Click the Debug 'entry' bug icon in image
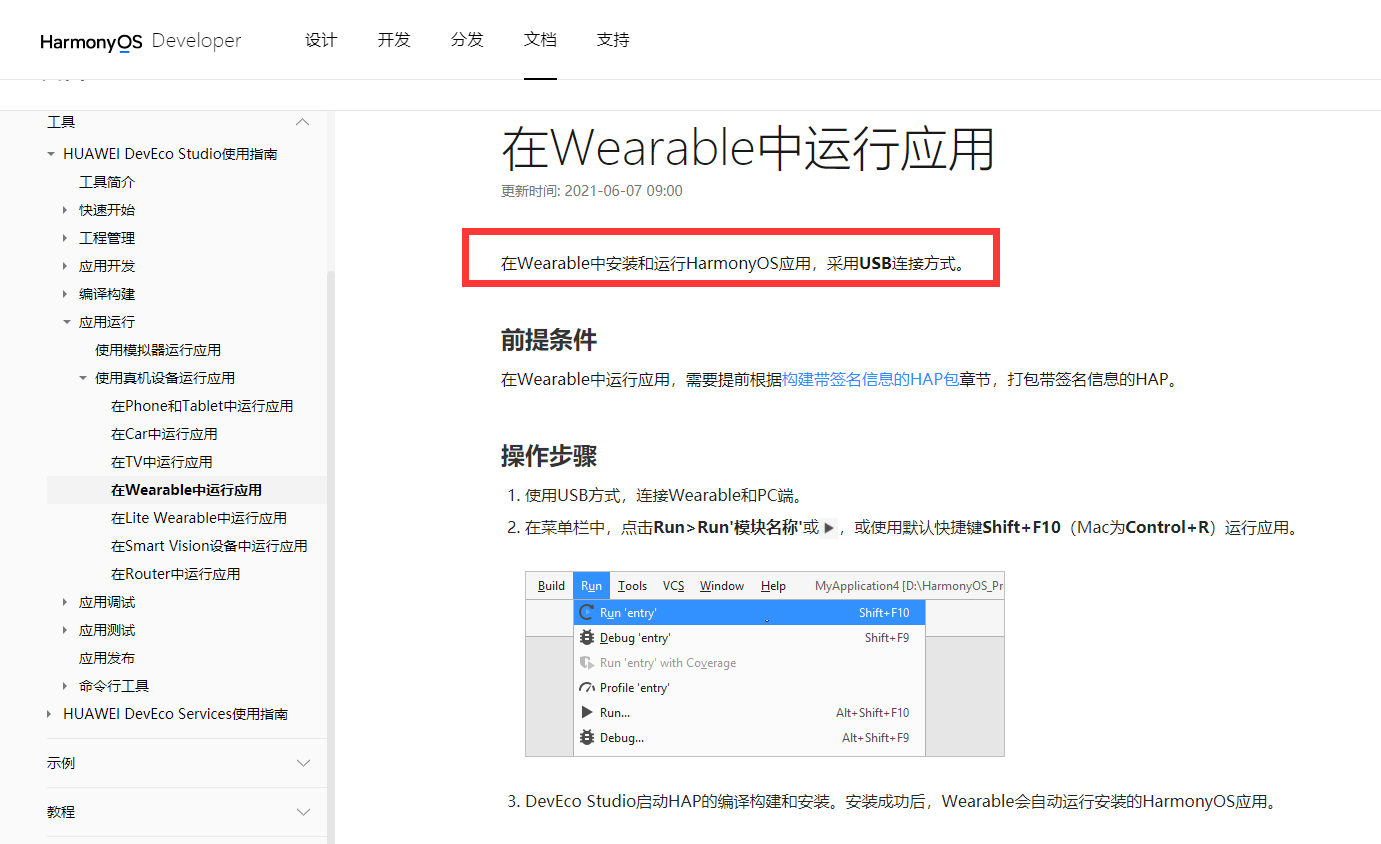Image resolution: width=1381 pixels, height=844 pixels. (587, 638)
